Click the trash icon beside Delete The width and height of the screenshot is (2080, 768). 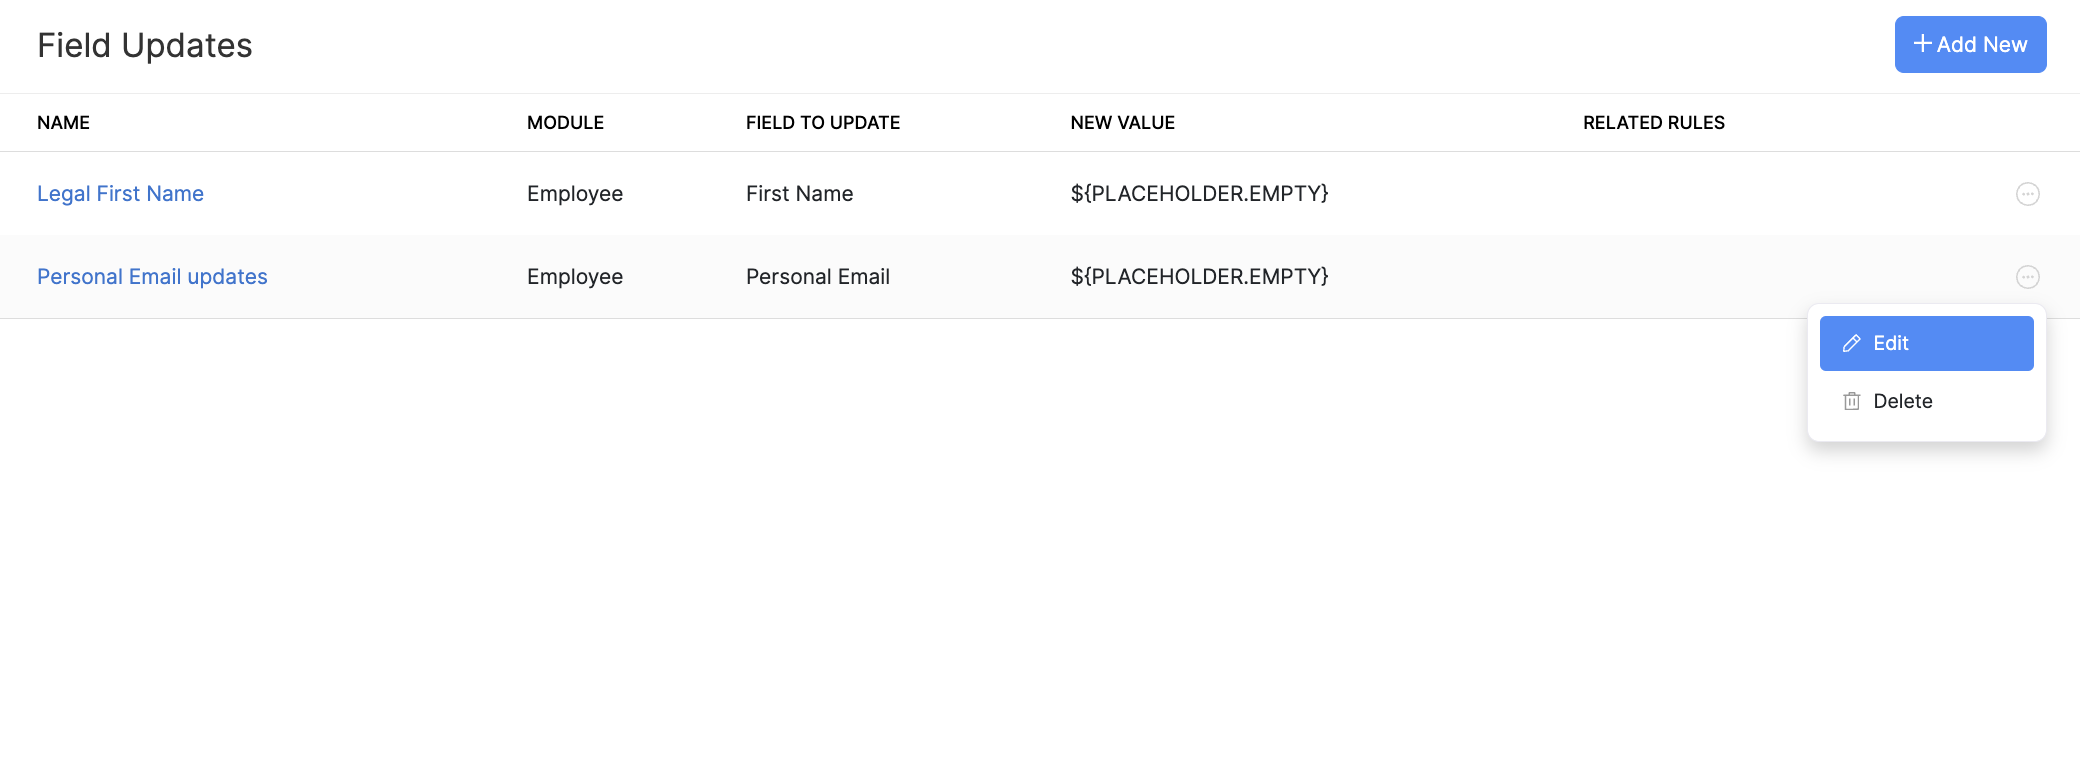tap(1852, 401)
